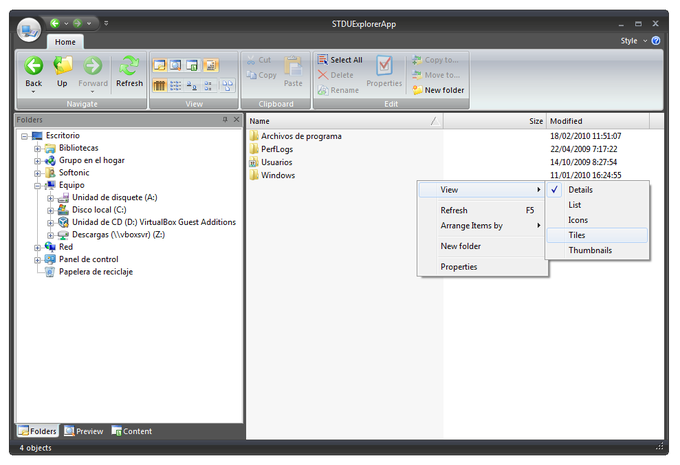Switch to the Folders bottom tab
The image size is (680, 465).
[38, 431]
